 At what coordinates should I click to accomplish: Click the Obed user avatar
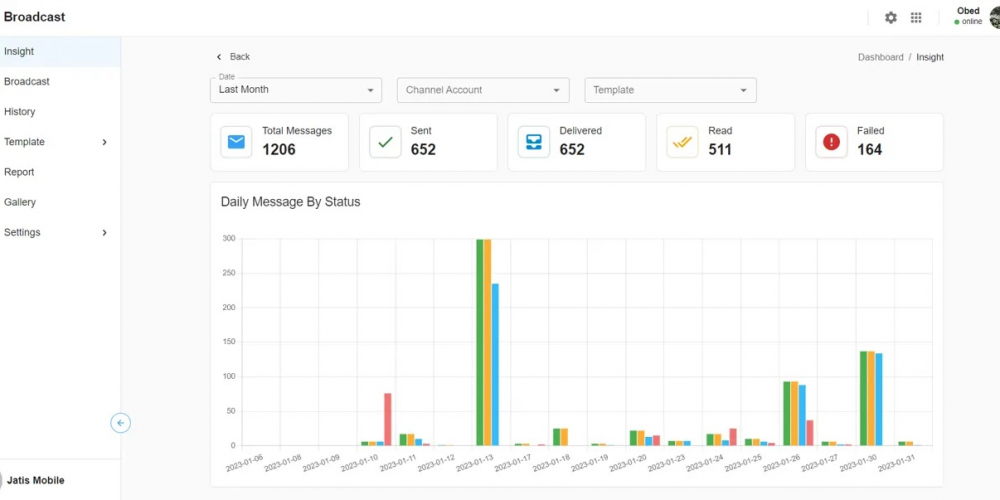click(x=994, y=17)
